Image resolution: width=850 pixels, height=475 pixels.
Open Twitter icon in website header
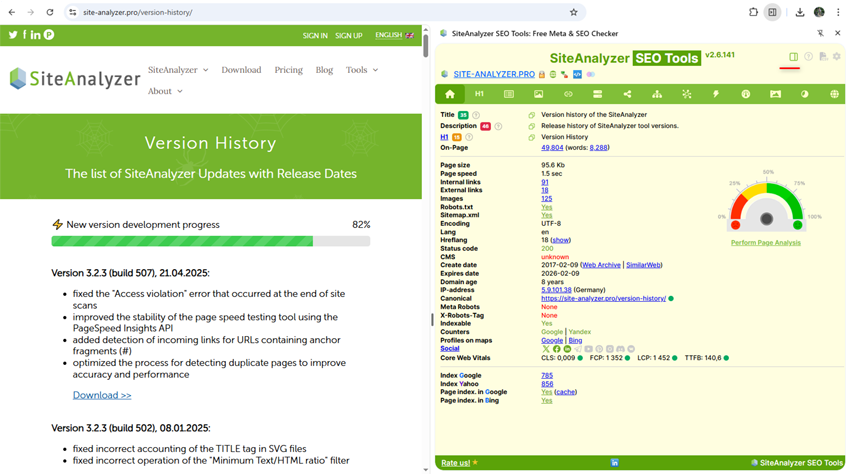click(x=13, y=35)
